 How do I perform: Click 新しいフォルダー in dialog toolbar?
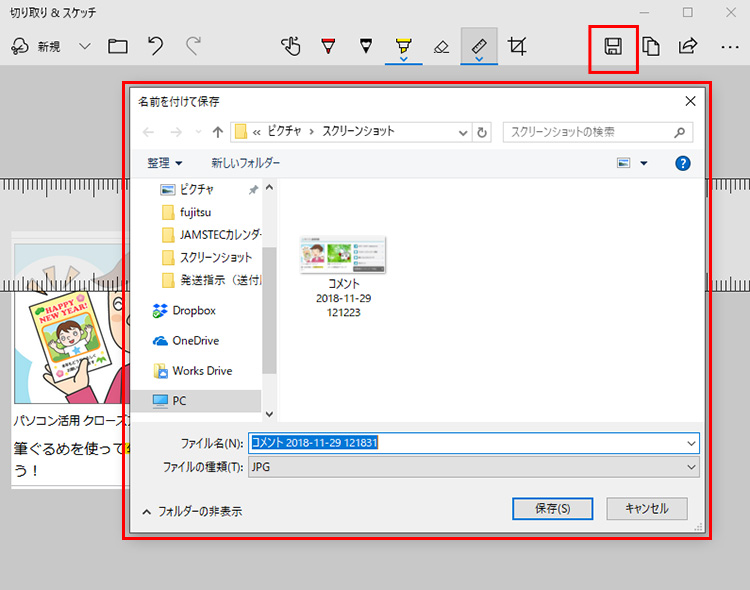click(245, 163)
